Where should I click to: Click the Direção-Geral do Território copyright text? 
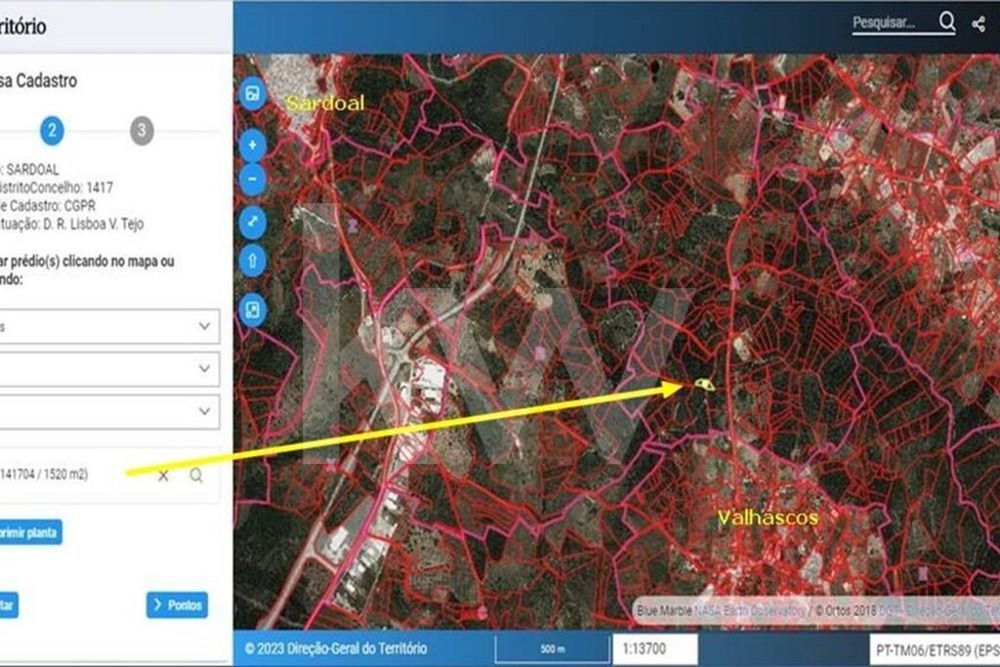coord(336,649)
